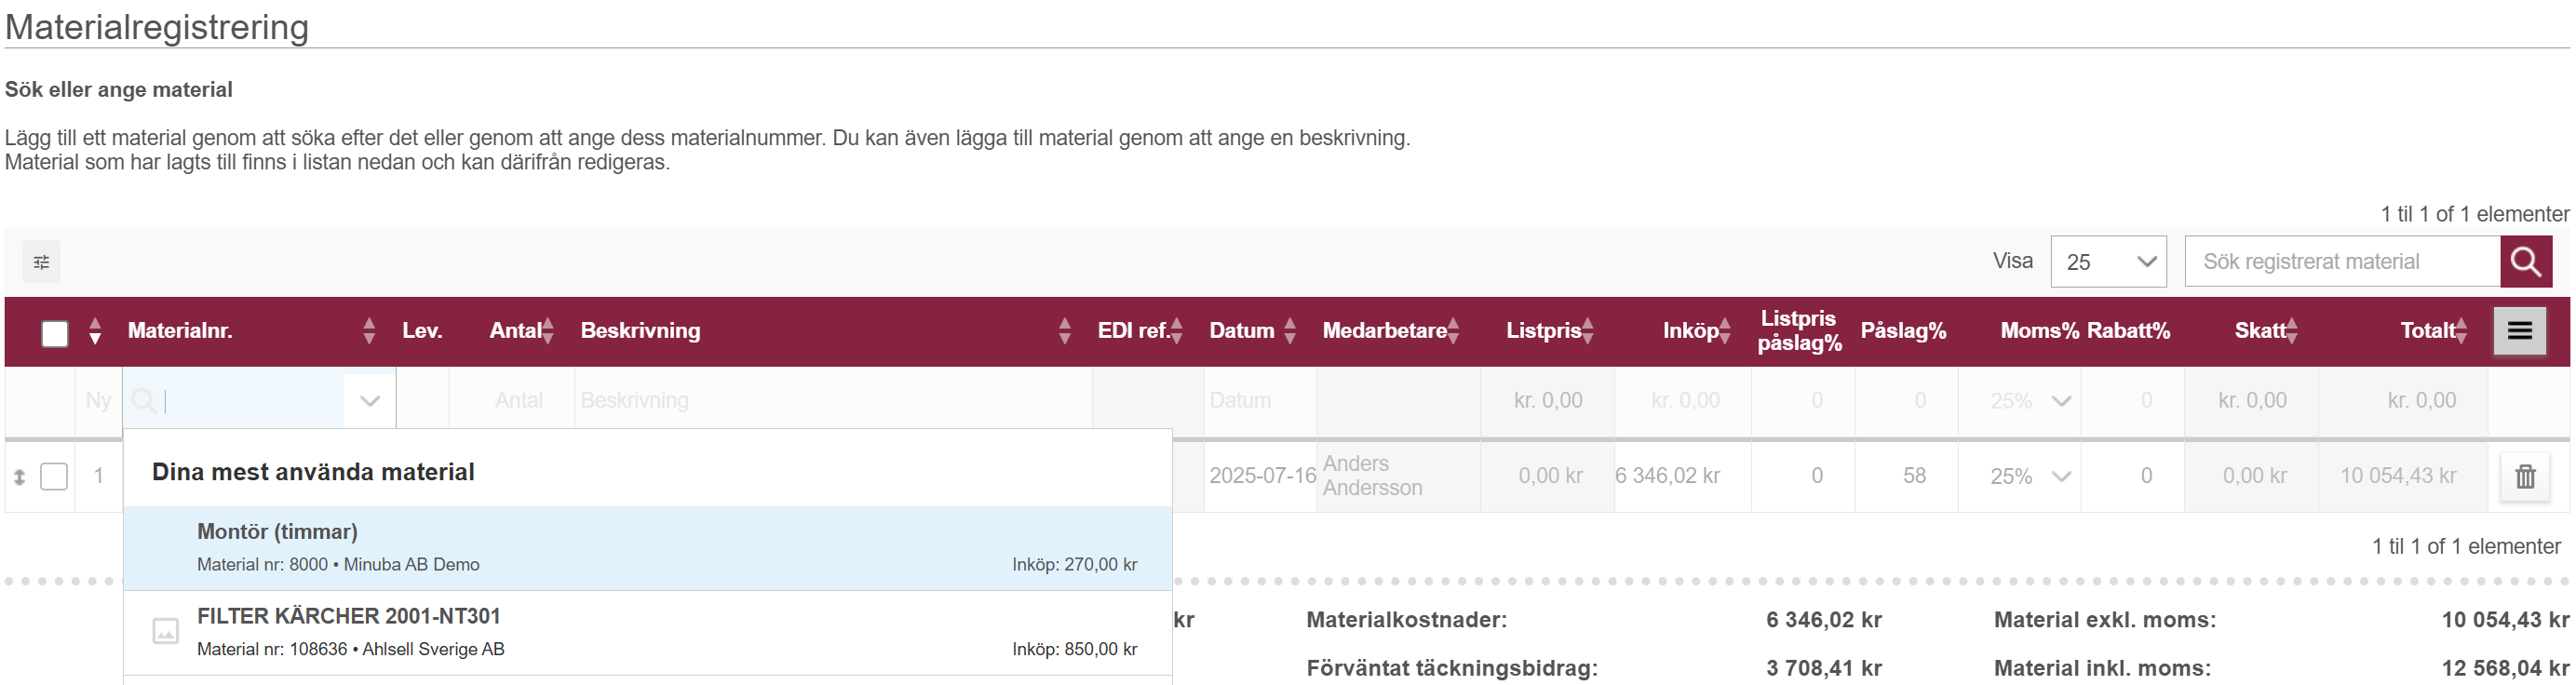Click row 1 Skatt 0,00 kr

click(x=2254, y=476)
